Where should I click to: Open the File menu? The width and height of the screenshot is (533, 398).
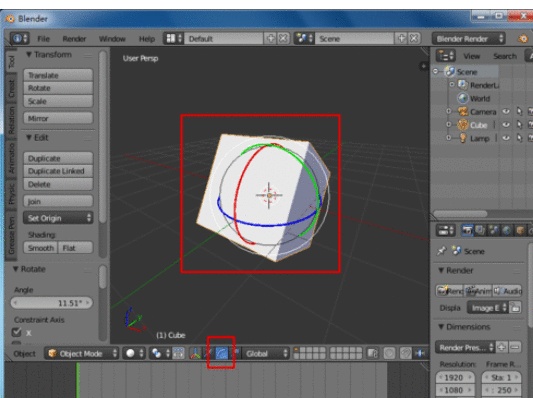coord(44,39)
